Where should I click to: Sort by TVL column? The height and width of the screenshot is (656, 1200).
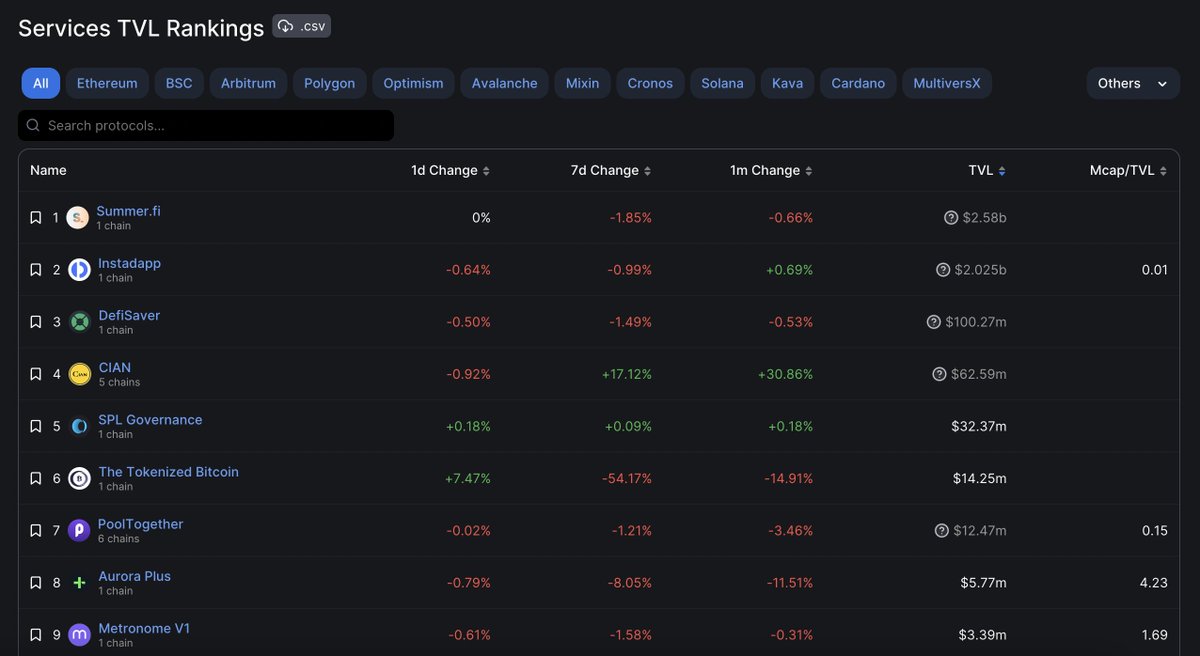[987, 170]
